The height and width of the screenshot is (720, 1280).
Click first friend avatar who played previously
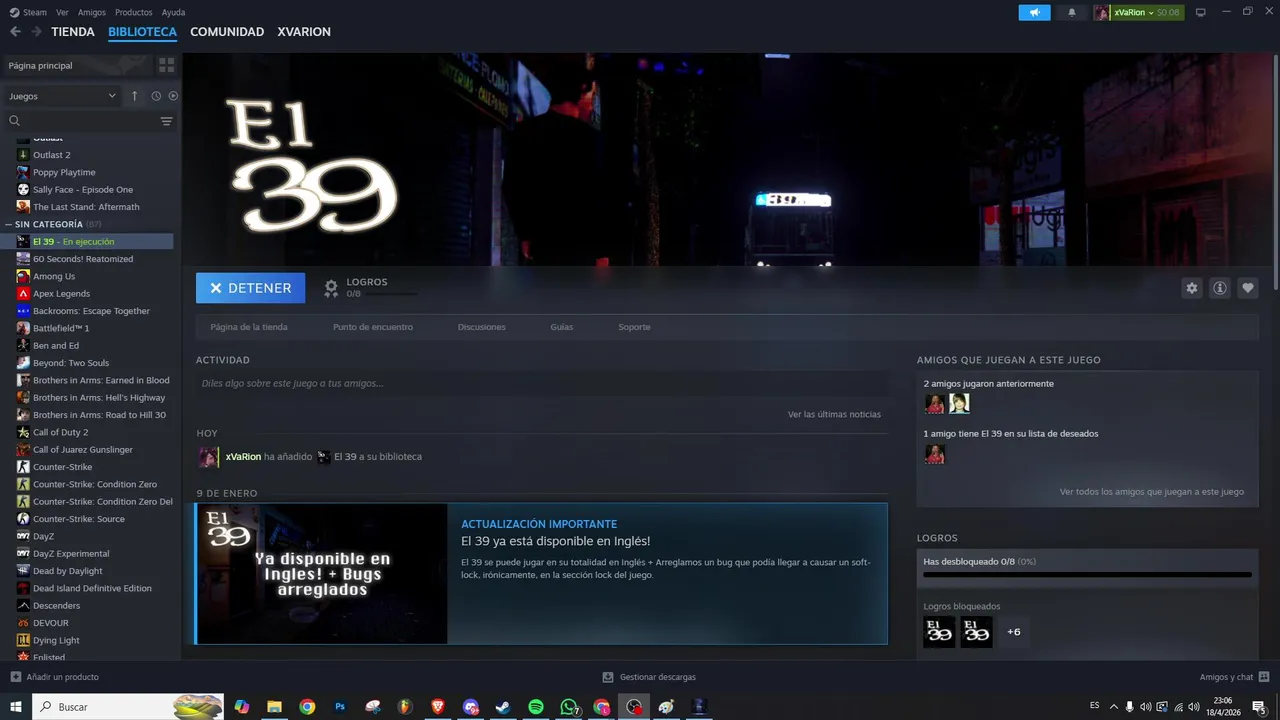[934, 403]
